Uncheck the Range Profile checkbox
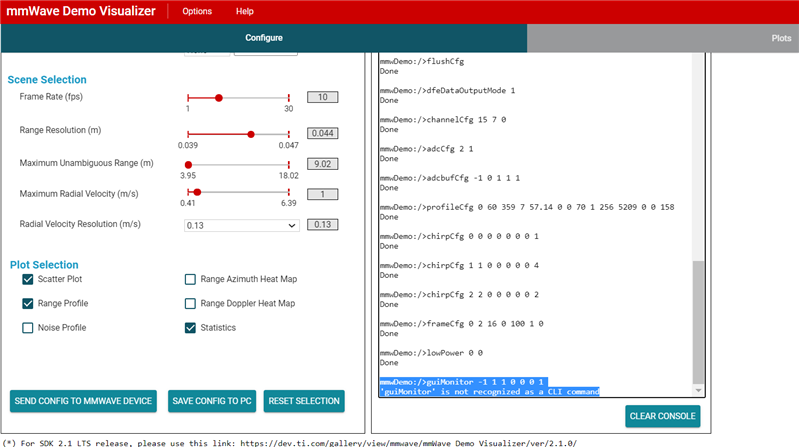Screen dimensions: 799x447 point(28,304)
